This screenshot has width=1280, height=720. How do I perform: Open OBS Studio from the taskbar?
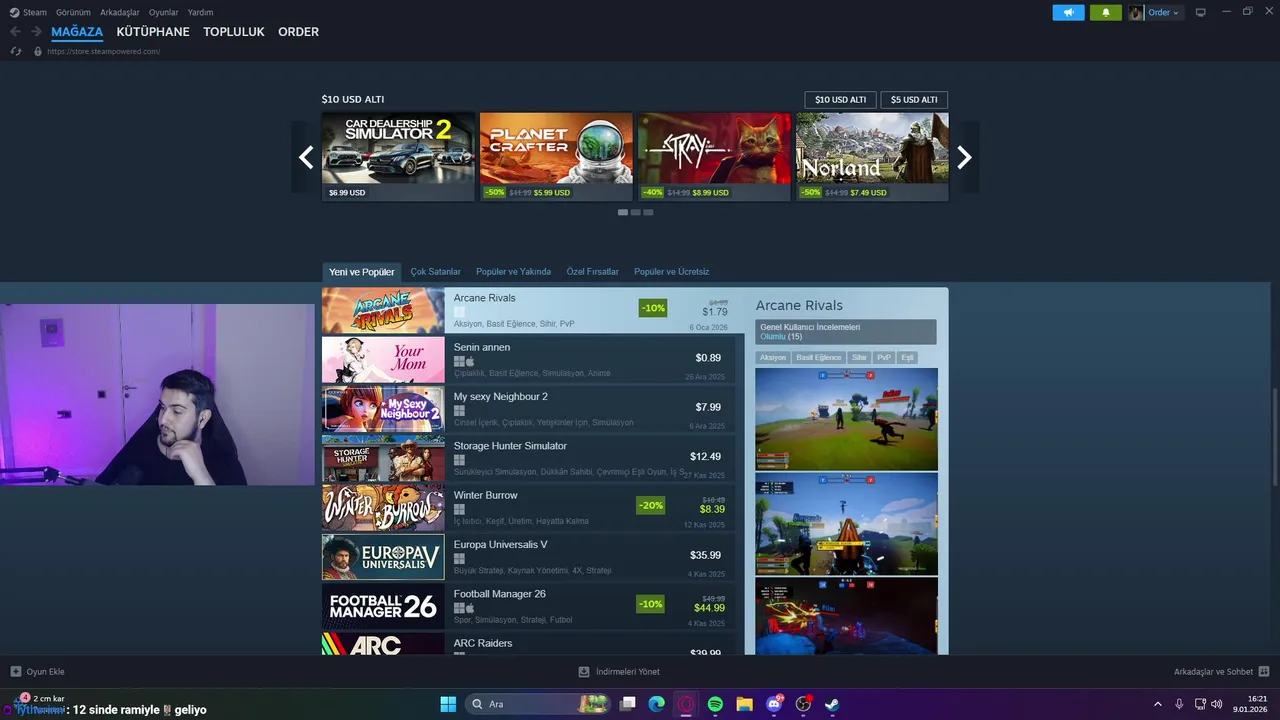[803, 704]
